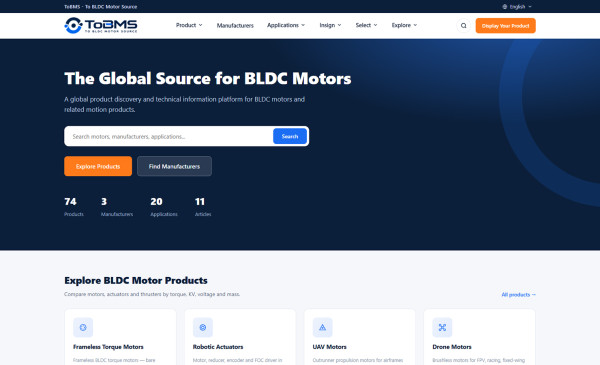Click the blue Search button
The image size is (600, 365).
(x=290, y=136)
